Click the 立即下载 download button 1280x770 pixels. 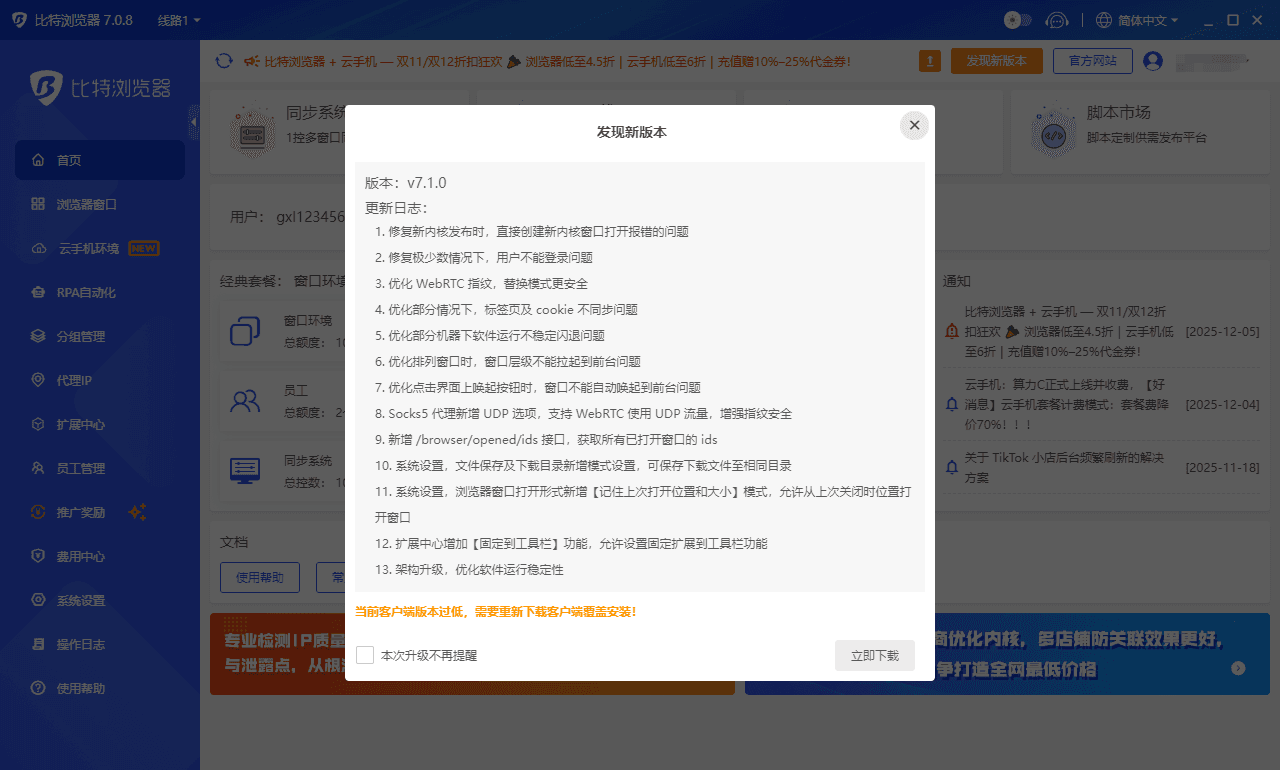click(x=874, y=655)
